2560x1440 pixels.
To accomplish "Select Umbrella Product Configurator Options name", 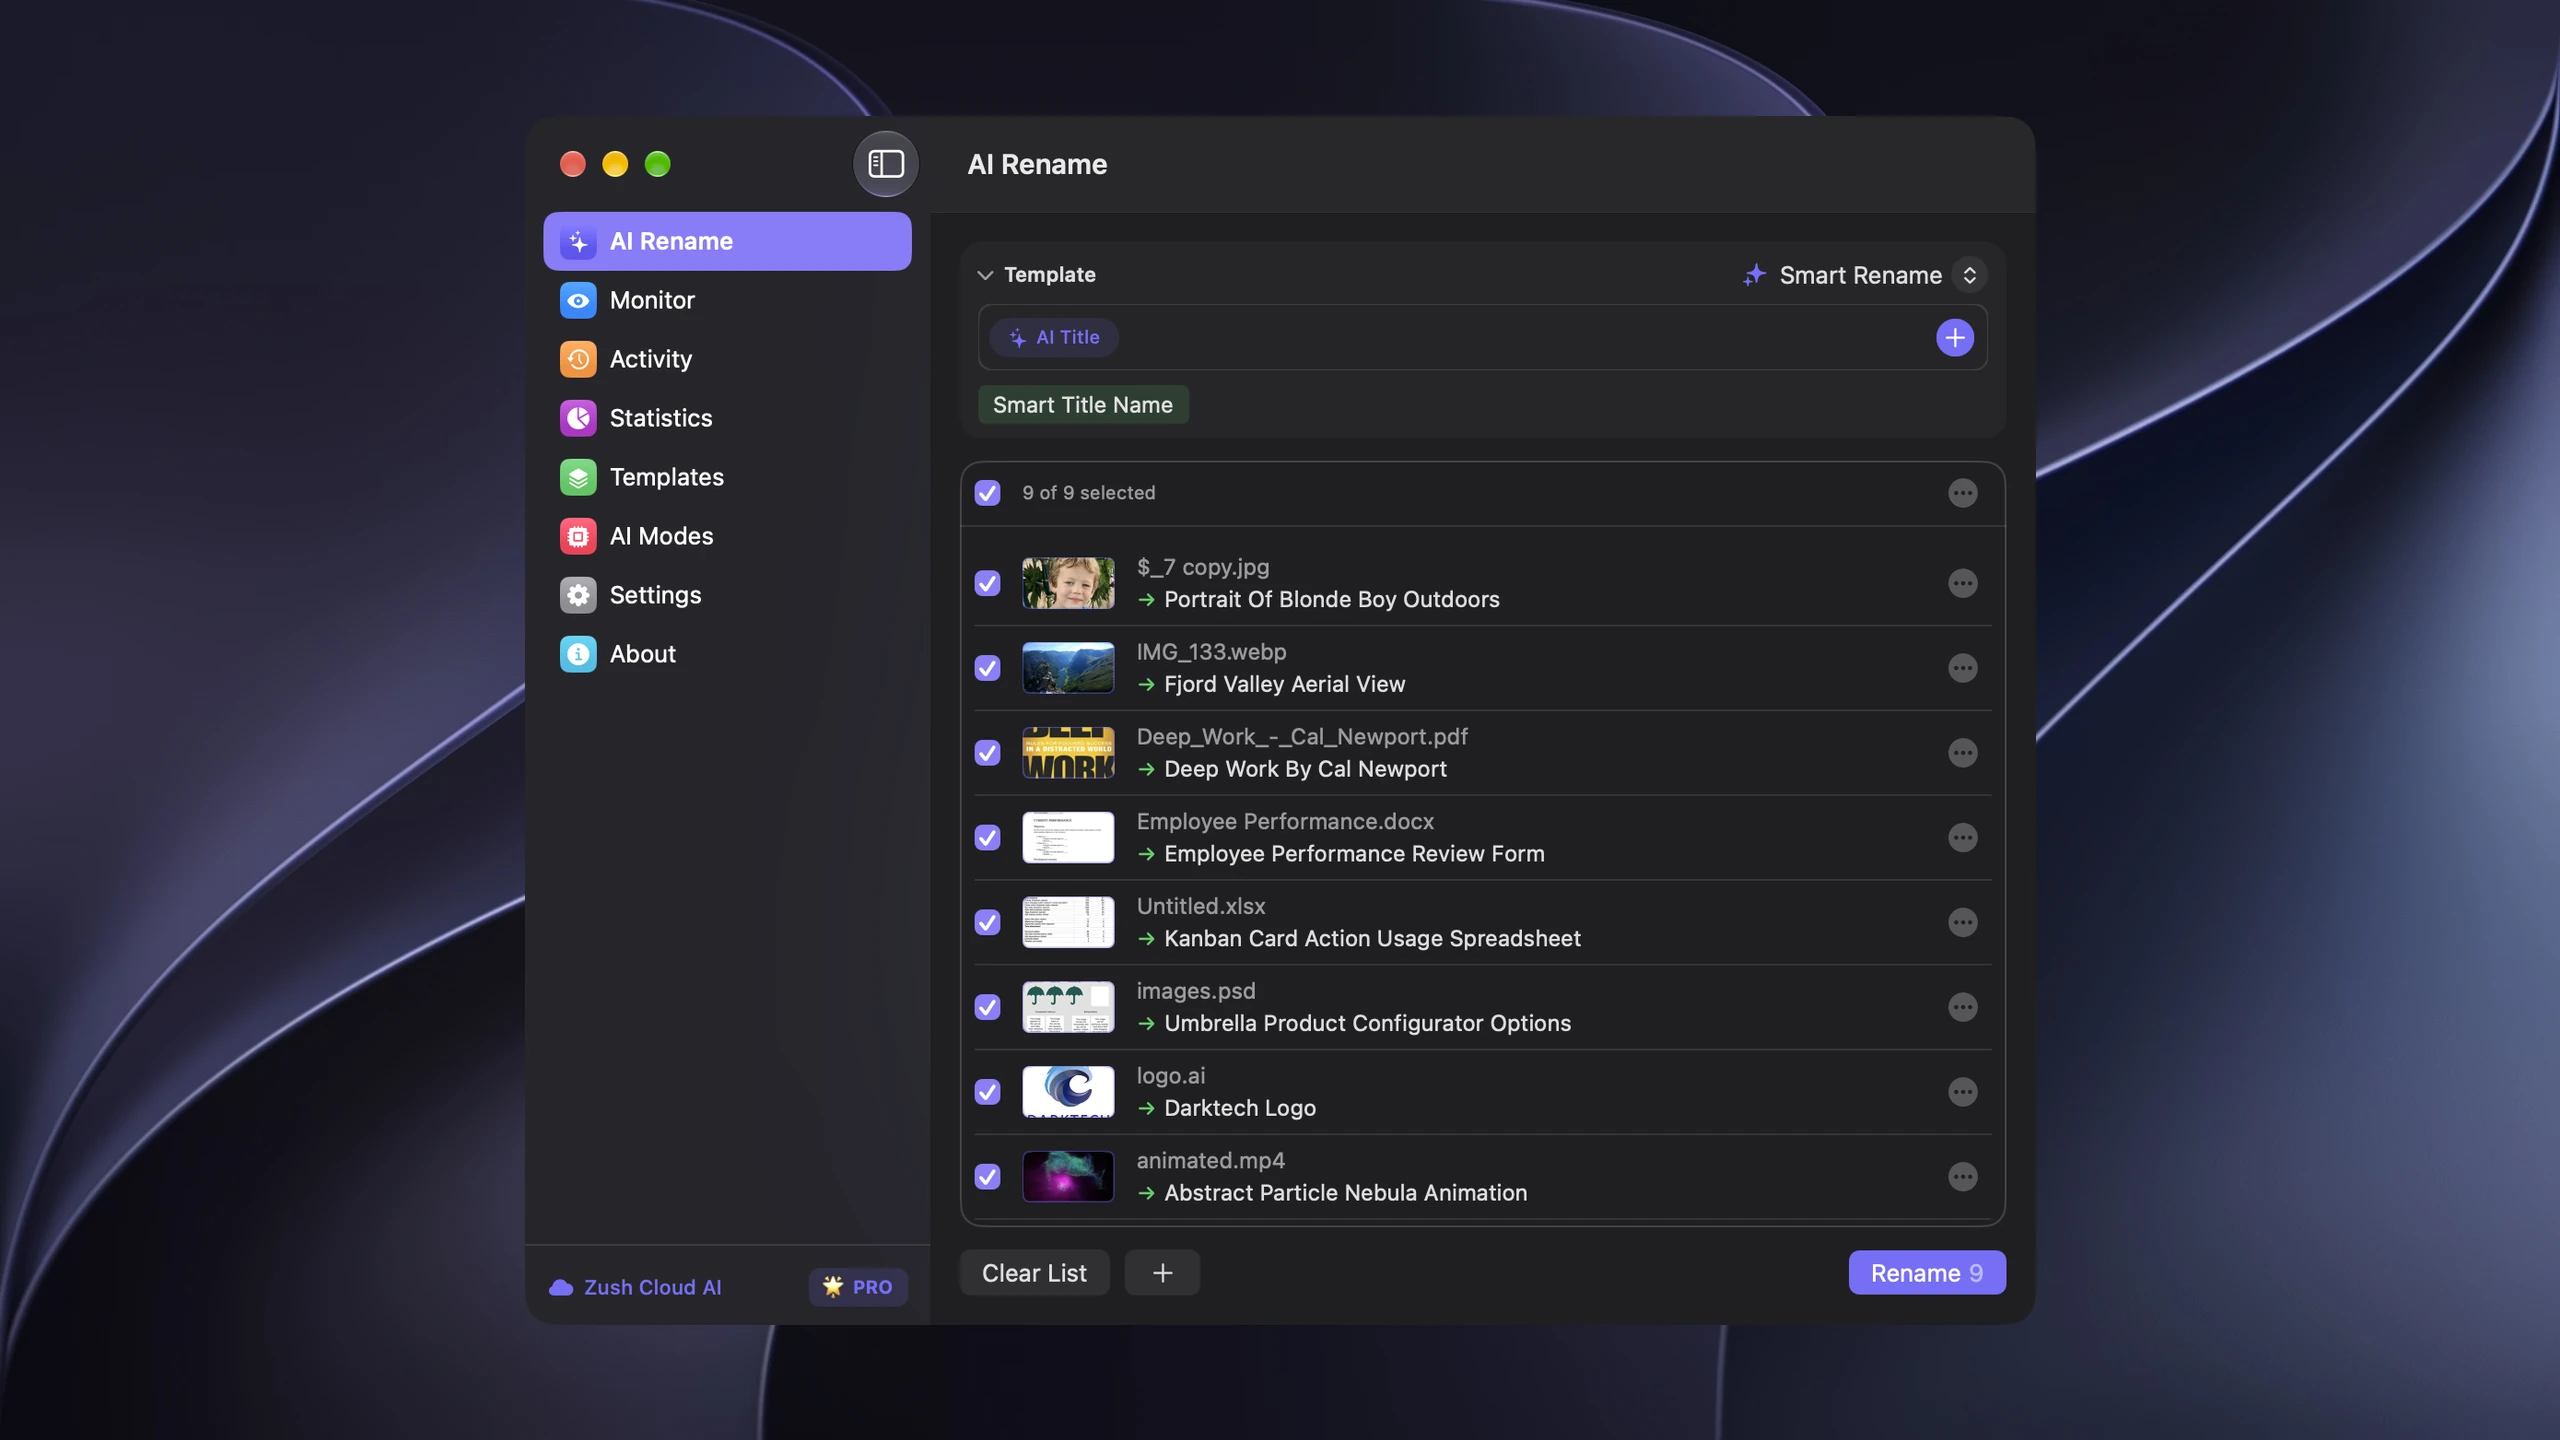I will tap(1367, 1024).
